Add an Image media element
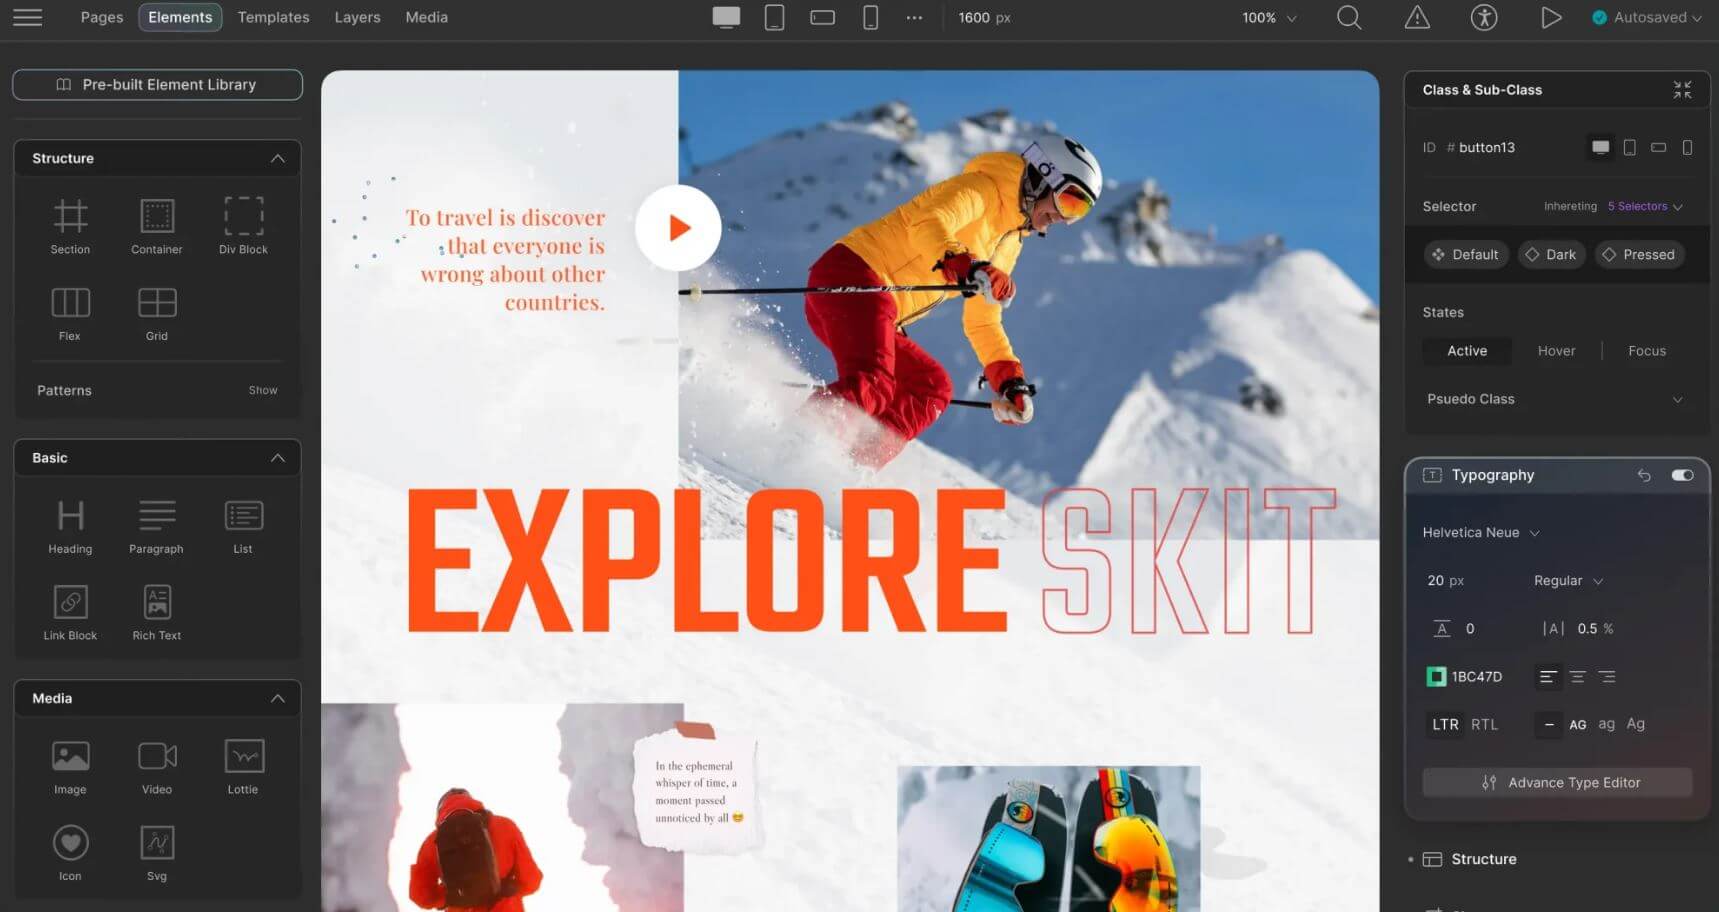This screenshot has height=912, width=1719. tap(70, 768)
